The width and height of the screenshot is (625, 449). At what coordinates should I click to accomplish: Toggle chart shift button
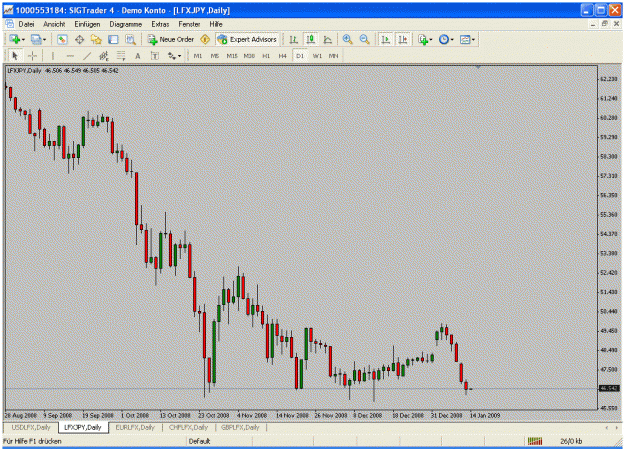click(402, 39)
